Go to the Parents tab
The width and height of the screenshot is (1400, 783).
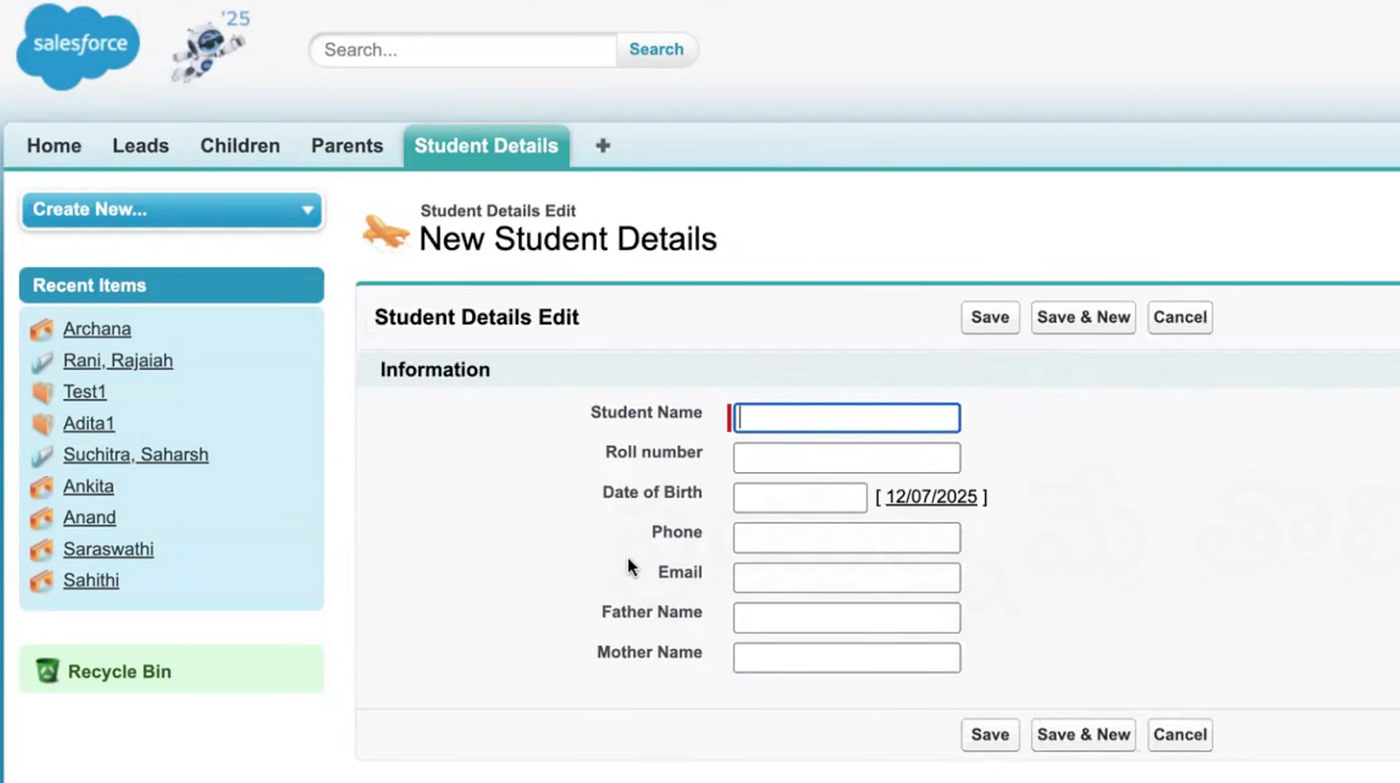coord(347,146)
